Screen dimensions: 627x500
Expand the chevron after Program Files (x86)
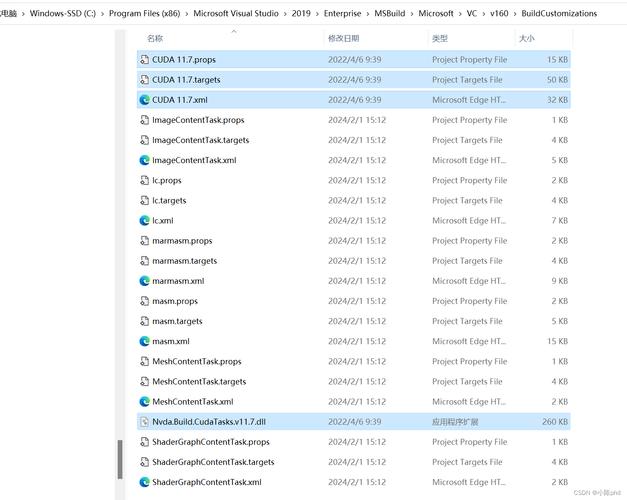[187, 14]
